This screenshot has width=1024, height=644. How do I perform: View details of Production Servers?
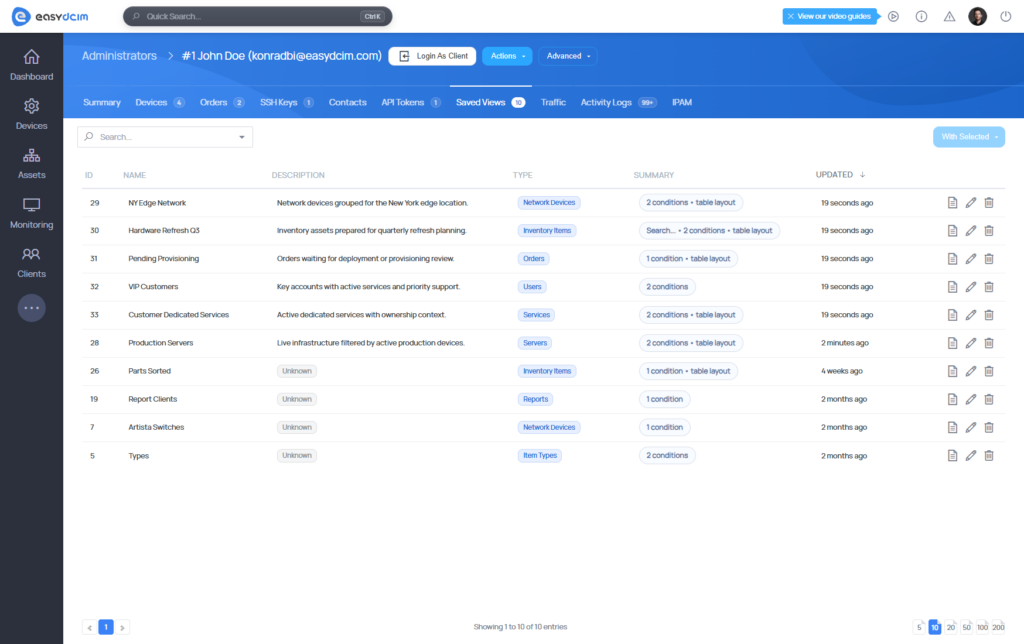click(x=952, y=343)
